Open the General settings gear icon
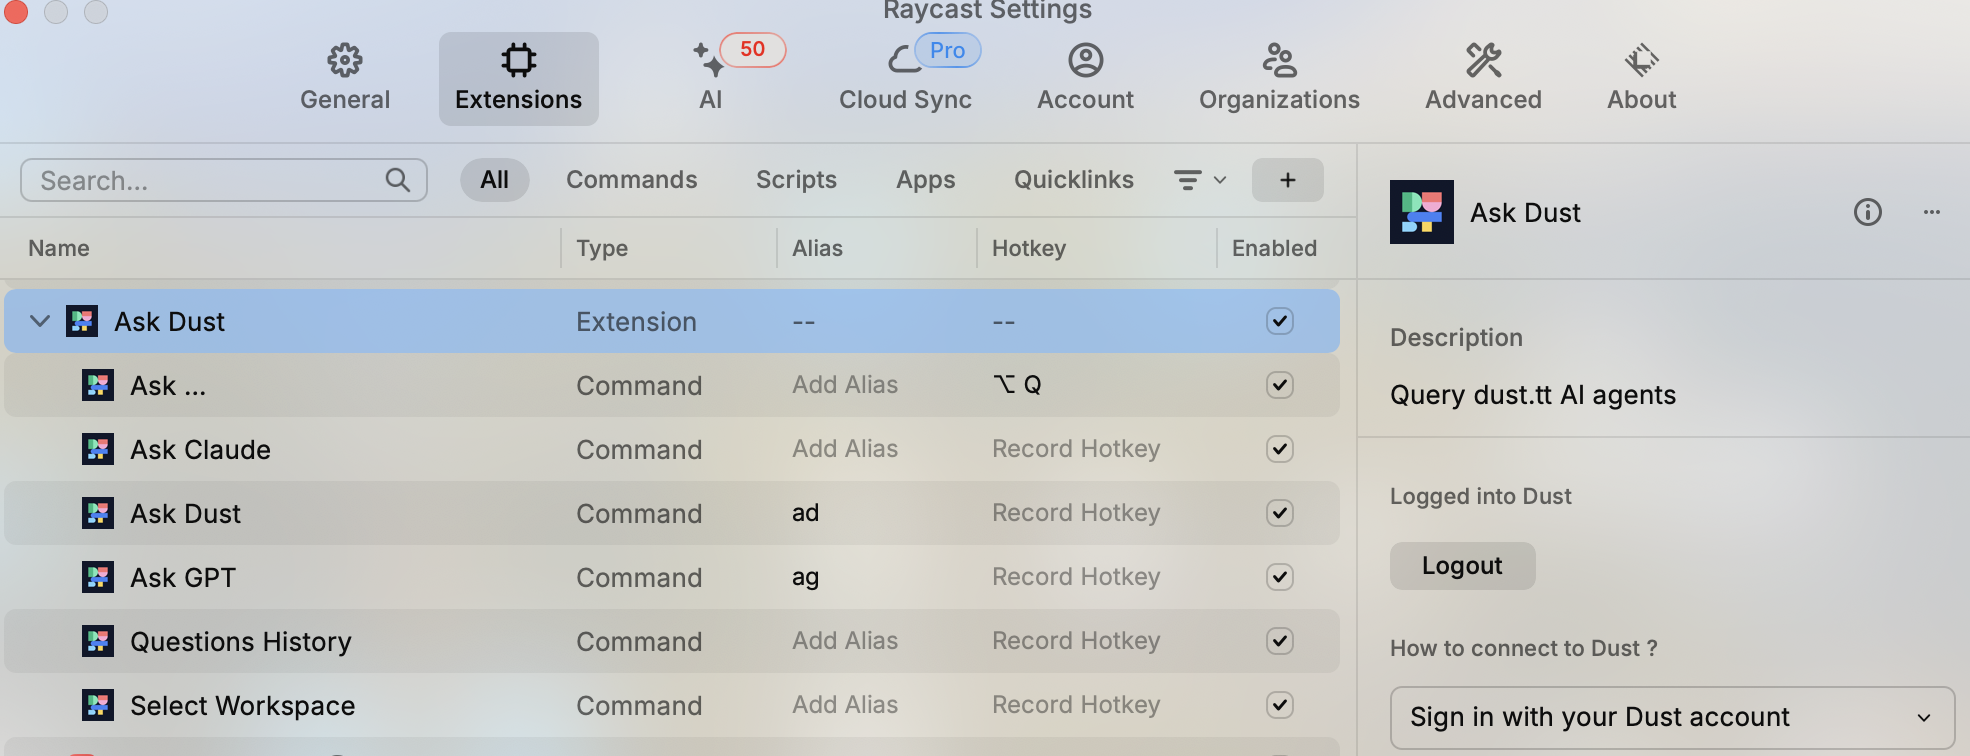Screen dimensions: 1970x756 345,60
